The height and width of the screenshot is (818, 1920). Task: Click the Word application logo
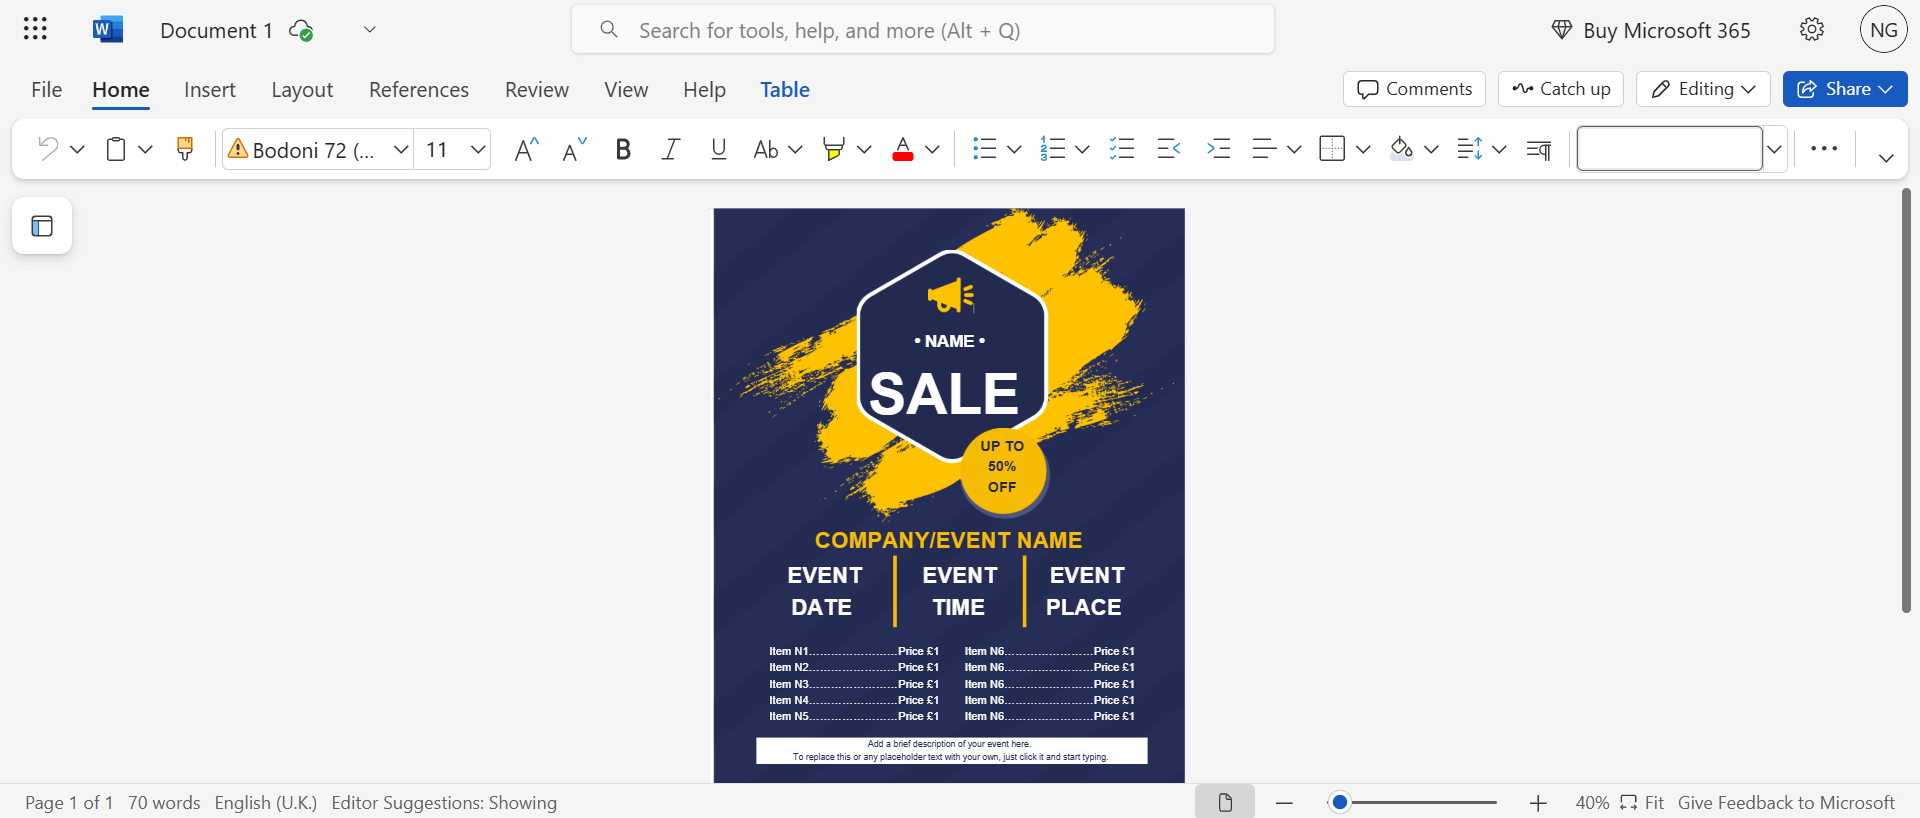click(107, 29)
